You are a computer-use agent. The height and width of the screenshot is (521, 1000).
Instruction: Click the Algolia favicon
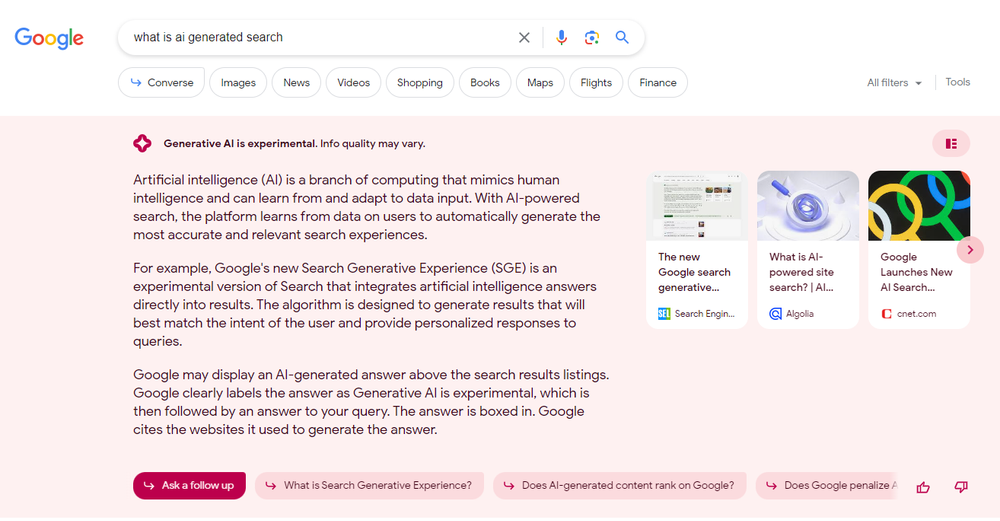click(776, 314)
